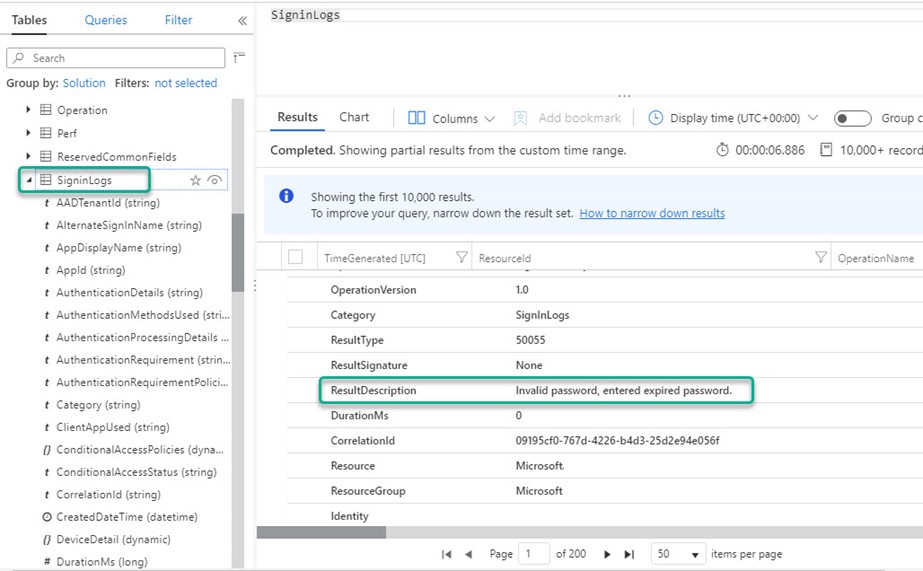The height and width of the screenshot is (571, 923).
Task: Click the star favorite icon for SigninLogs
Action: tap(196, 180)
